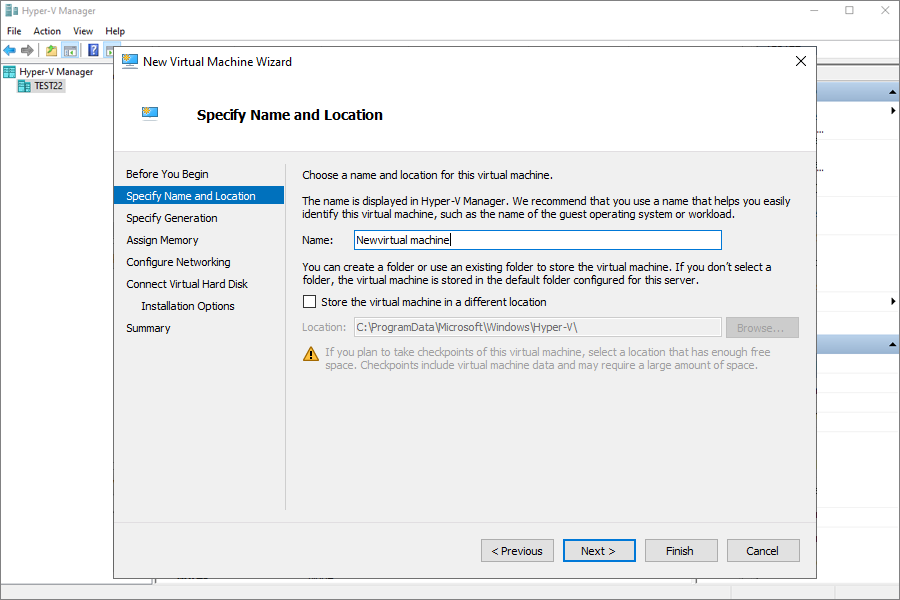Image resolution: width=900 pixels, height=600 pixels.
Task: Click the Up One Level folder icon
Action: pyautogui.click(x=52, y=51)
